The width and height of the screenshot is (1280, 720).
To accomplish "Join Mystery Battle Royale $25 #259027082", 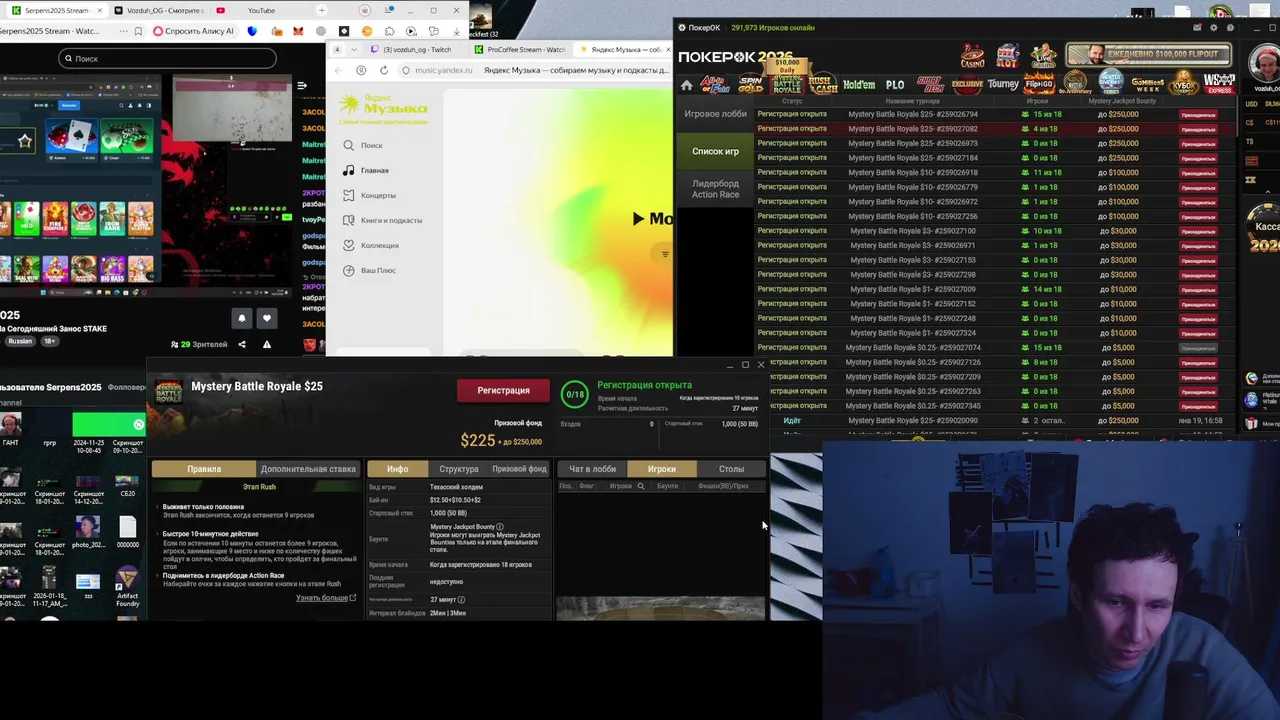I will (x=1198, y=129).
